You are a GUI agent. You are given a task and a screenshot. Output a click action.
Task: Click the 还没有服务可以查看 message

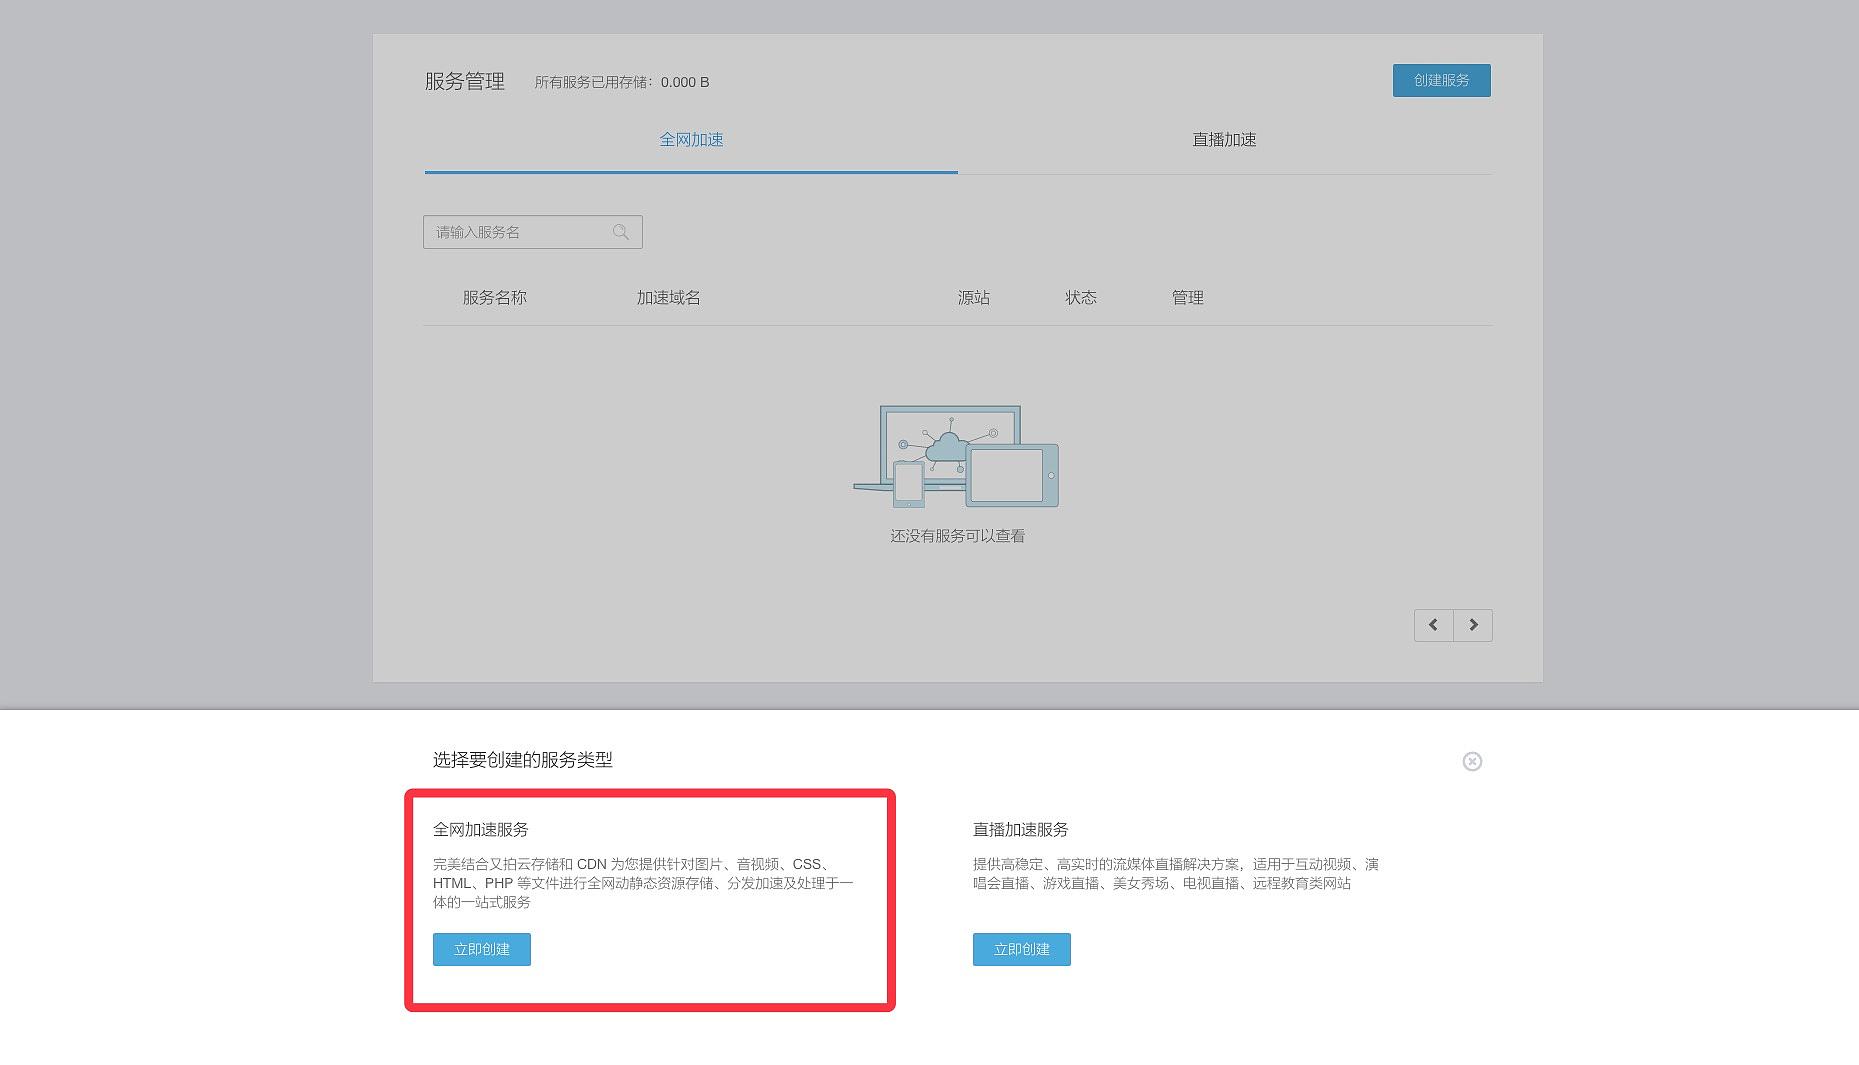pyautogui.click(x=957, y=536)
